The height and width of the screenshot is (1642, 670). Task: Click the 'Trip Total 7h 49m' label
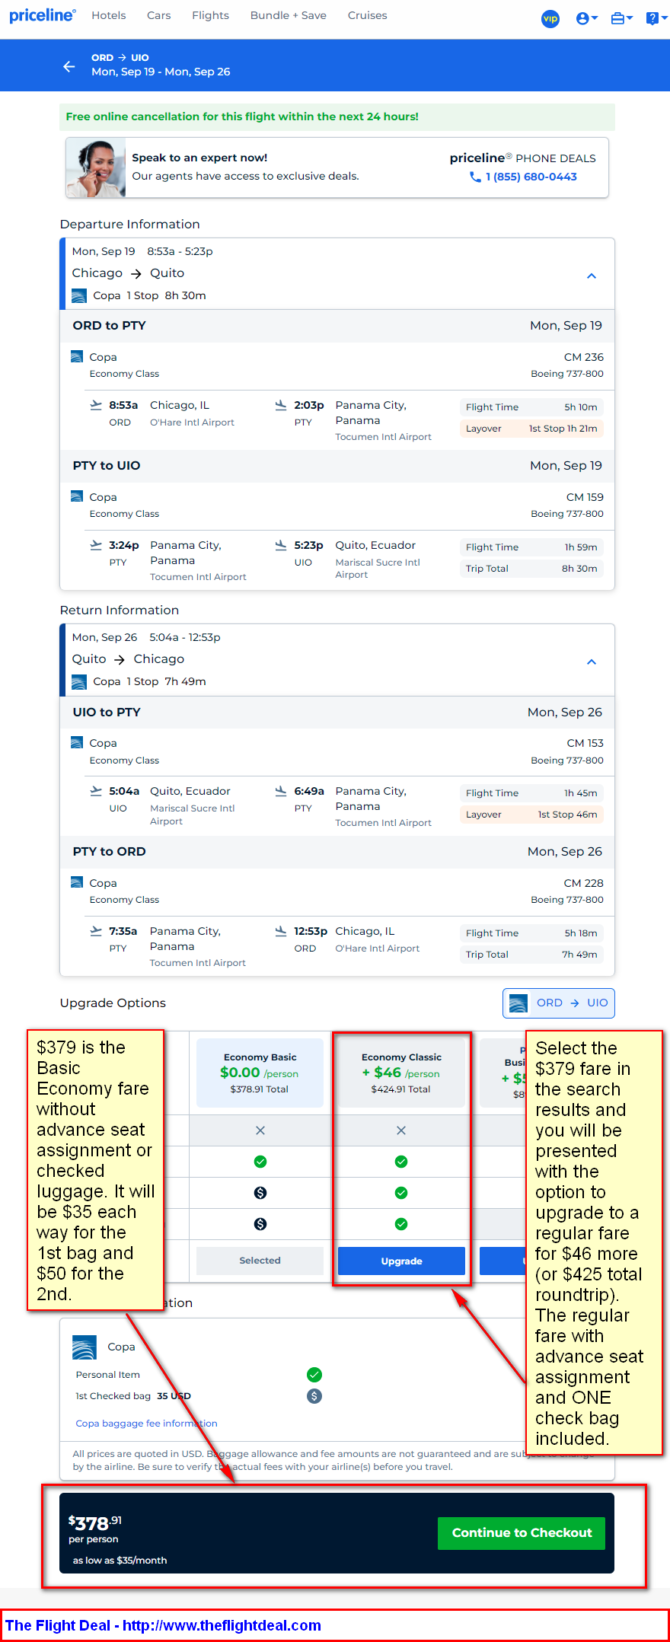pos(531,954)
